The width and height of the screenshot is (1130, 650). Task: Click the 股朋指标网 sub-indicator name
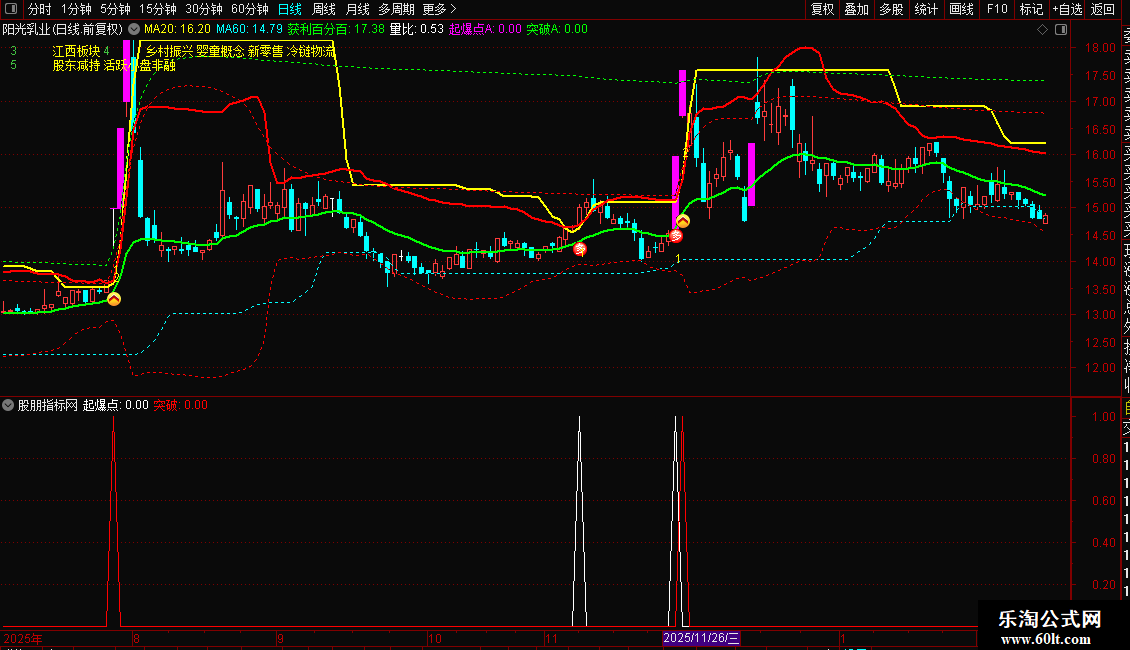pos(48,405)
